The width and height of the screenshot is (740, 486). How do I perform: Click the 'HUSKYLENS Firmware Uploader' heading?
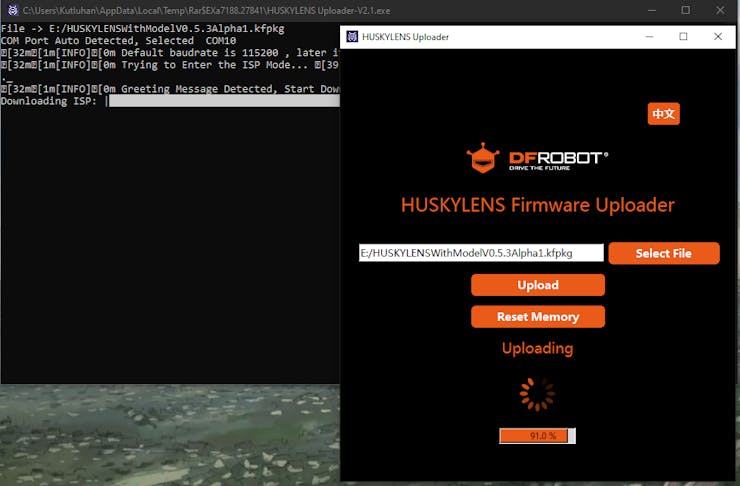[x=538, y=205]
